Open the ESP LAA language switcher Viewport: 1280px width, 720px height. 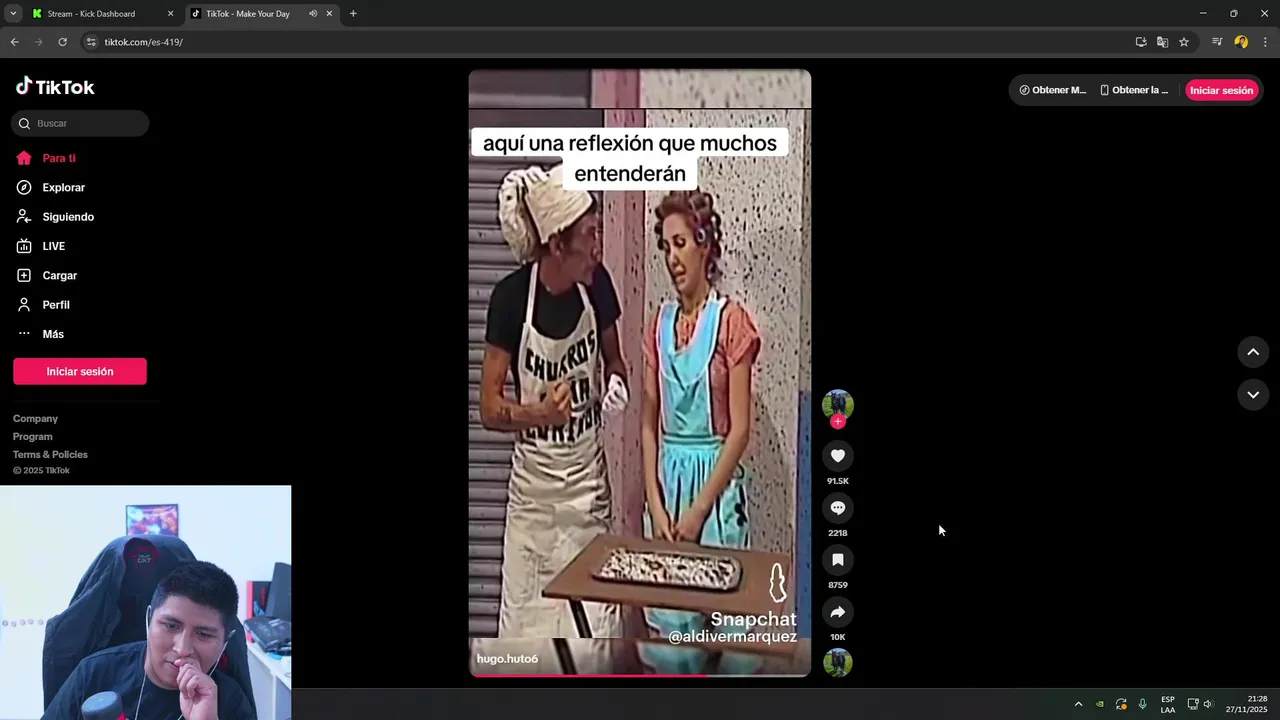click(x=1168, y=704)
